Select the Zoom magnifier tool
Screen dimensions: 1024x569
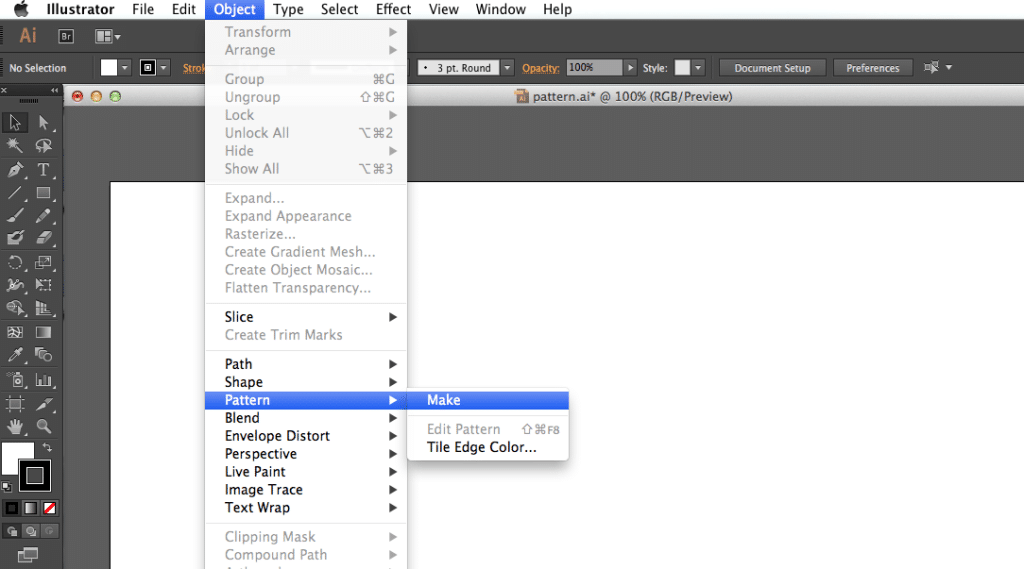pos(44,427)
